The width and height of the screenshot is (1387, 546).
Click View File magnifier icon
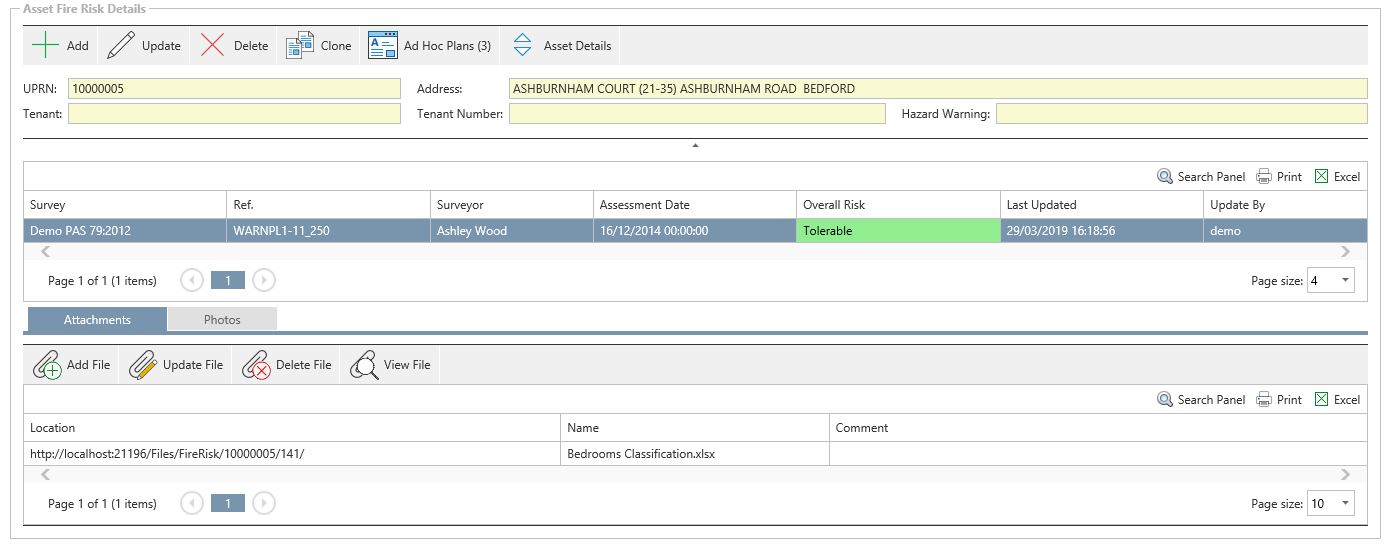(364, 366)
